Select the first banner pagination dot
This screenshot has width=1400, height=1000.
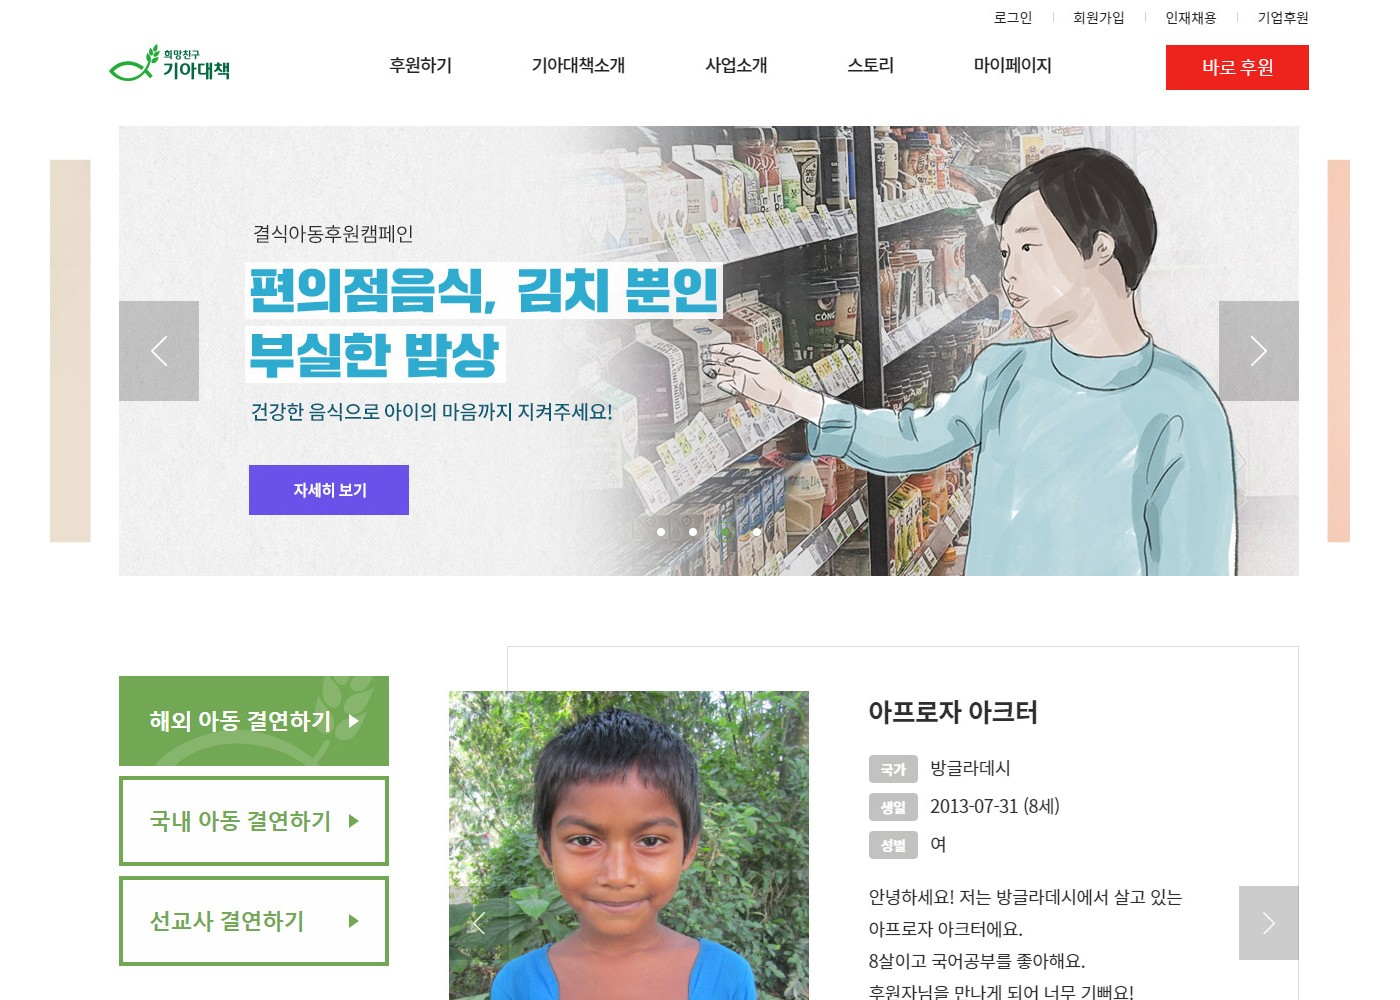[661, 532]
